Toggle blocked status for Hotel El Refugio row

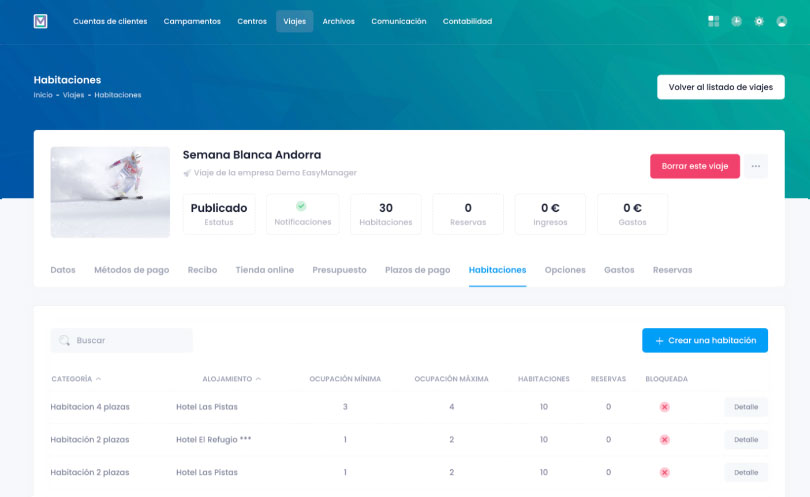pyautogui.click(x=664, y=440)
